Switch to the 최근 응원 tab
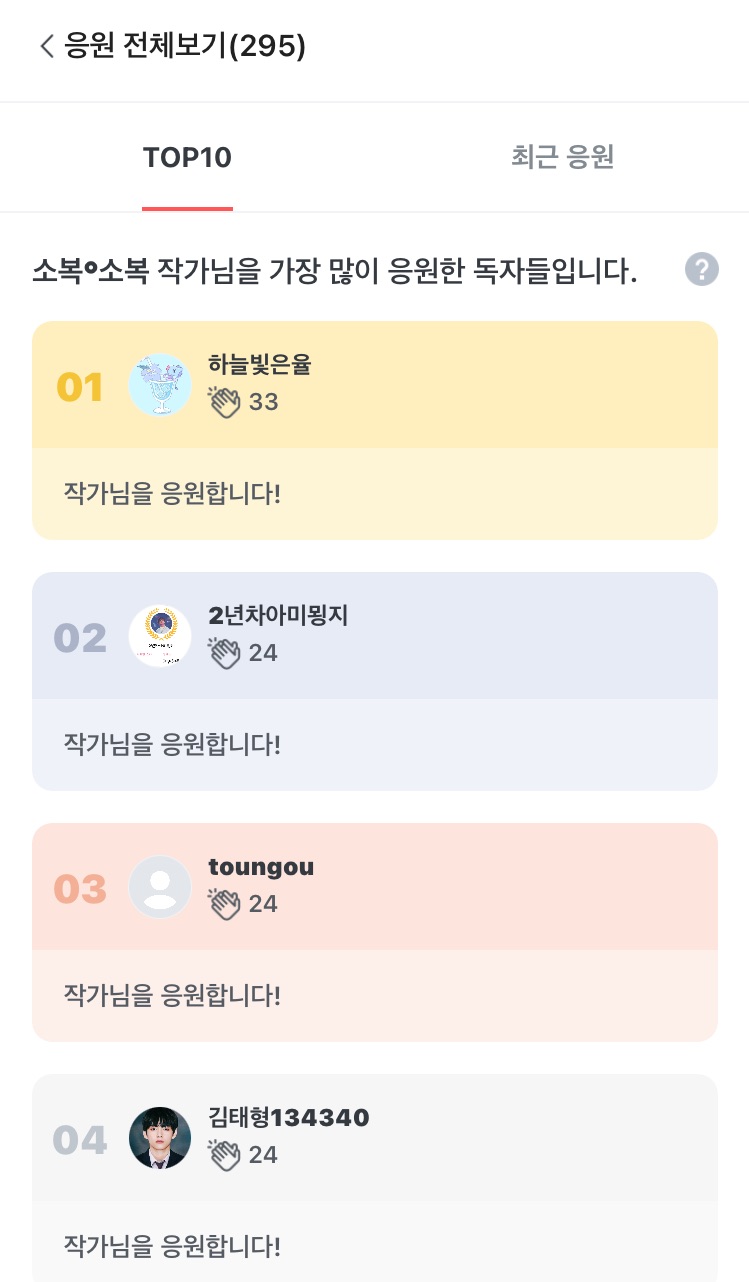This screenshot has height=1282, width=749. [x=562, y=158]
